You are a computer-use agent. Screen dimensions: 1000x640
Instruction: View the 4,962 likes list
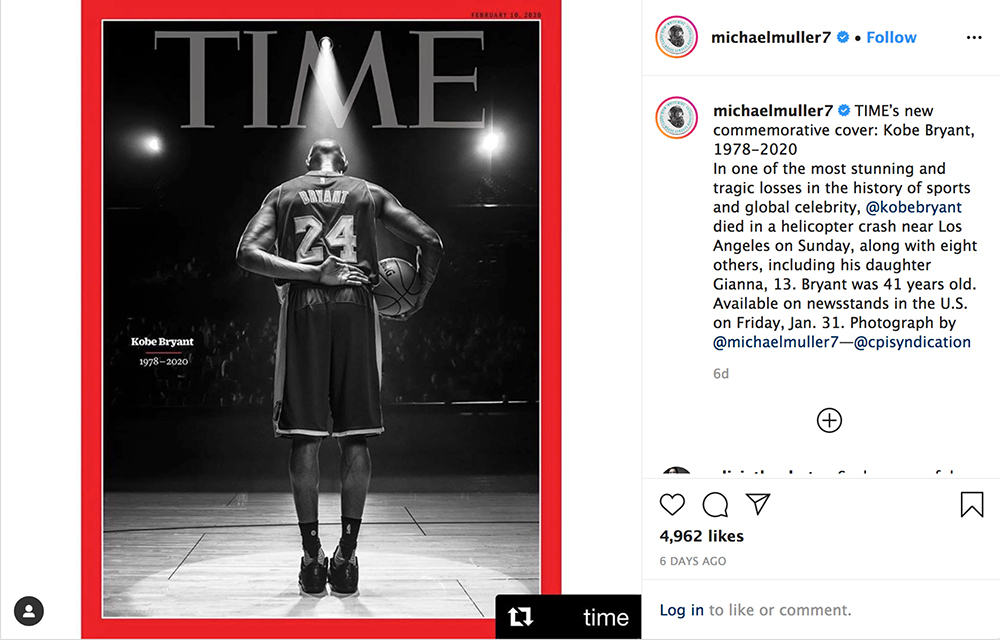pyautogui.click(x=702, y=536)
